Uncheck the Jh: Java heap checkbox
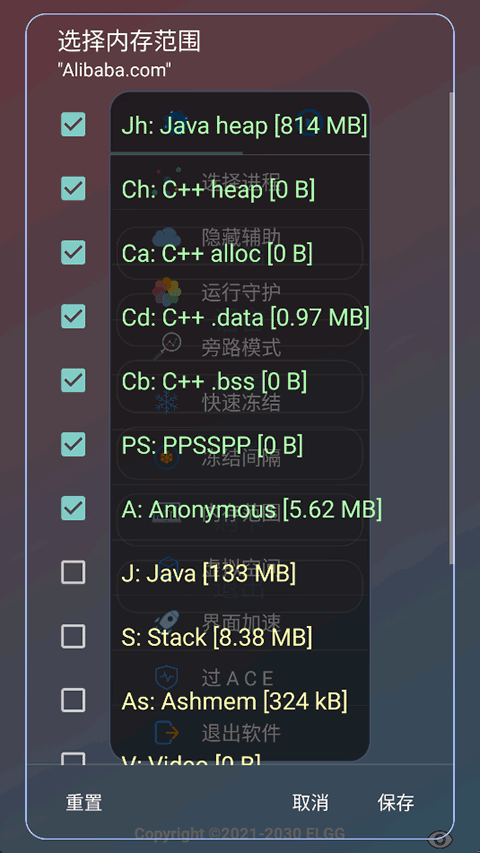 pos(73,125)
